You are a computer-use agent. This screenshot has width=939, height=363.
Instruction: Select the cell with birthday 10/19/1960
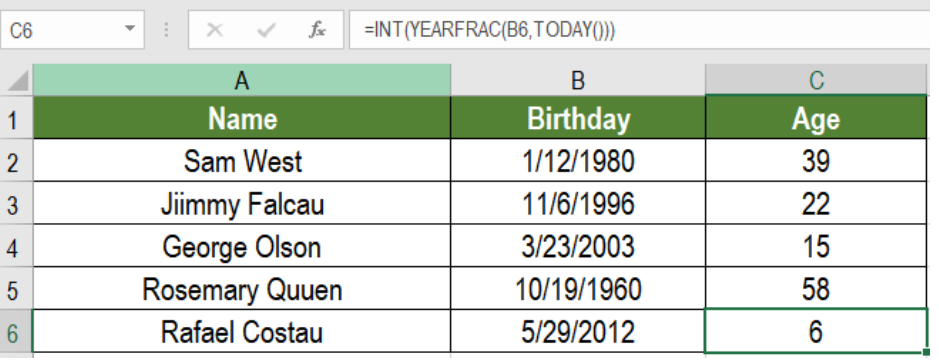tap(577, 289)
